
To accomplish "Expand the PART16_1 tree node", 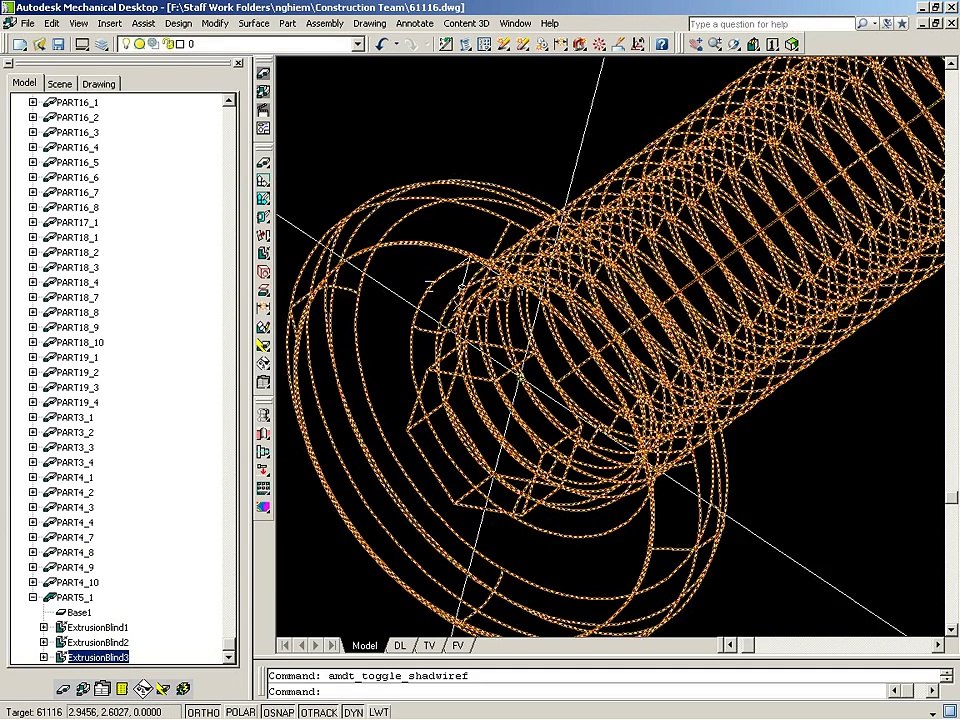I will pos(33,102).
